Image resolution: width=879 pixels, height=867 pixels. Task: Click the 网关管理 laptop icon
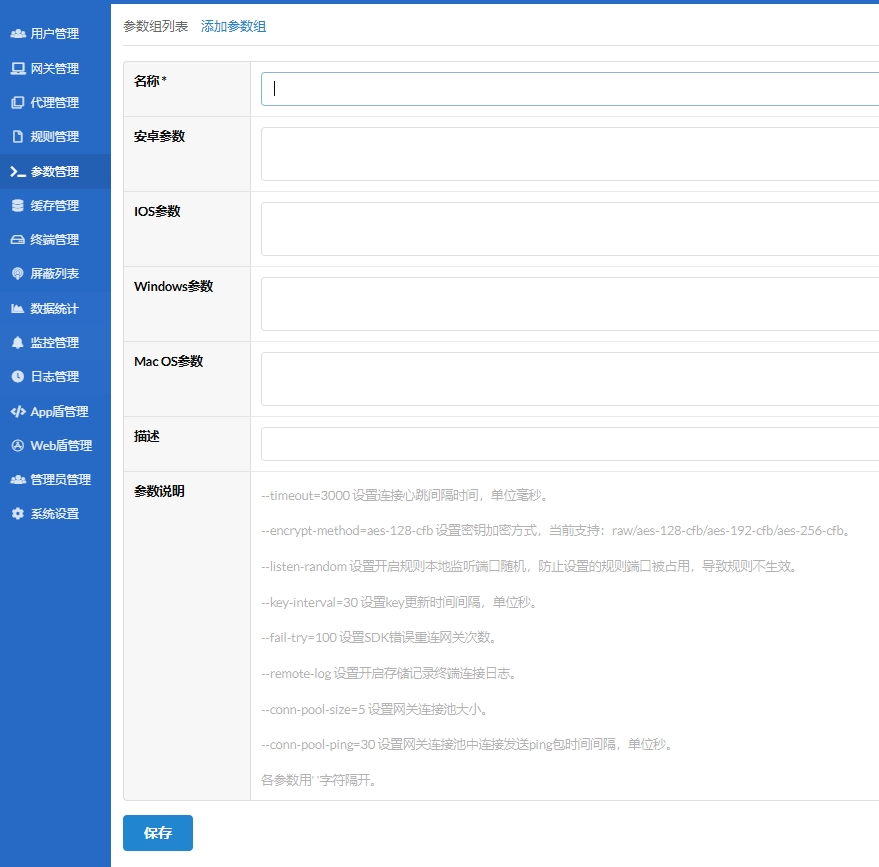point(18,69)
